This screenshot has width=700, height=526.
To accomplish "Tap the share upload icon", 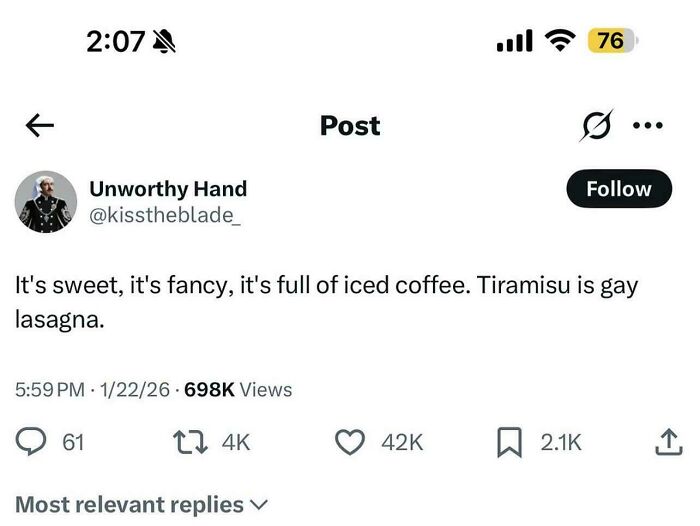I will (x=667, y=441).
